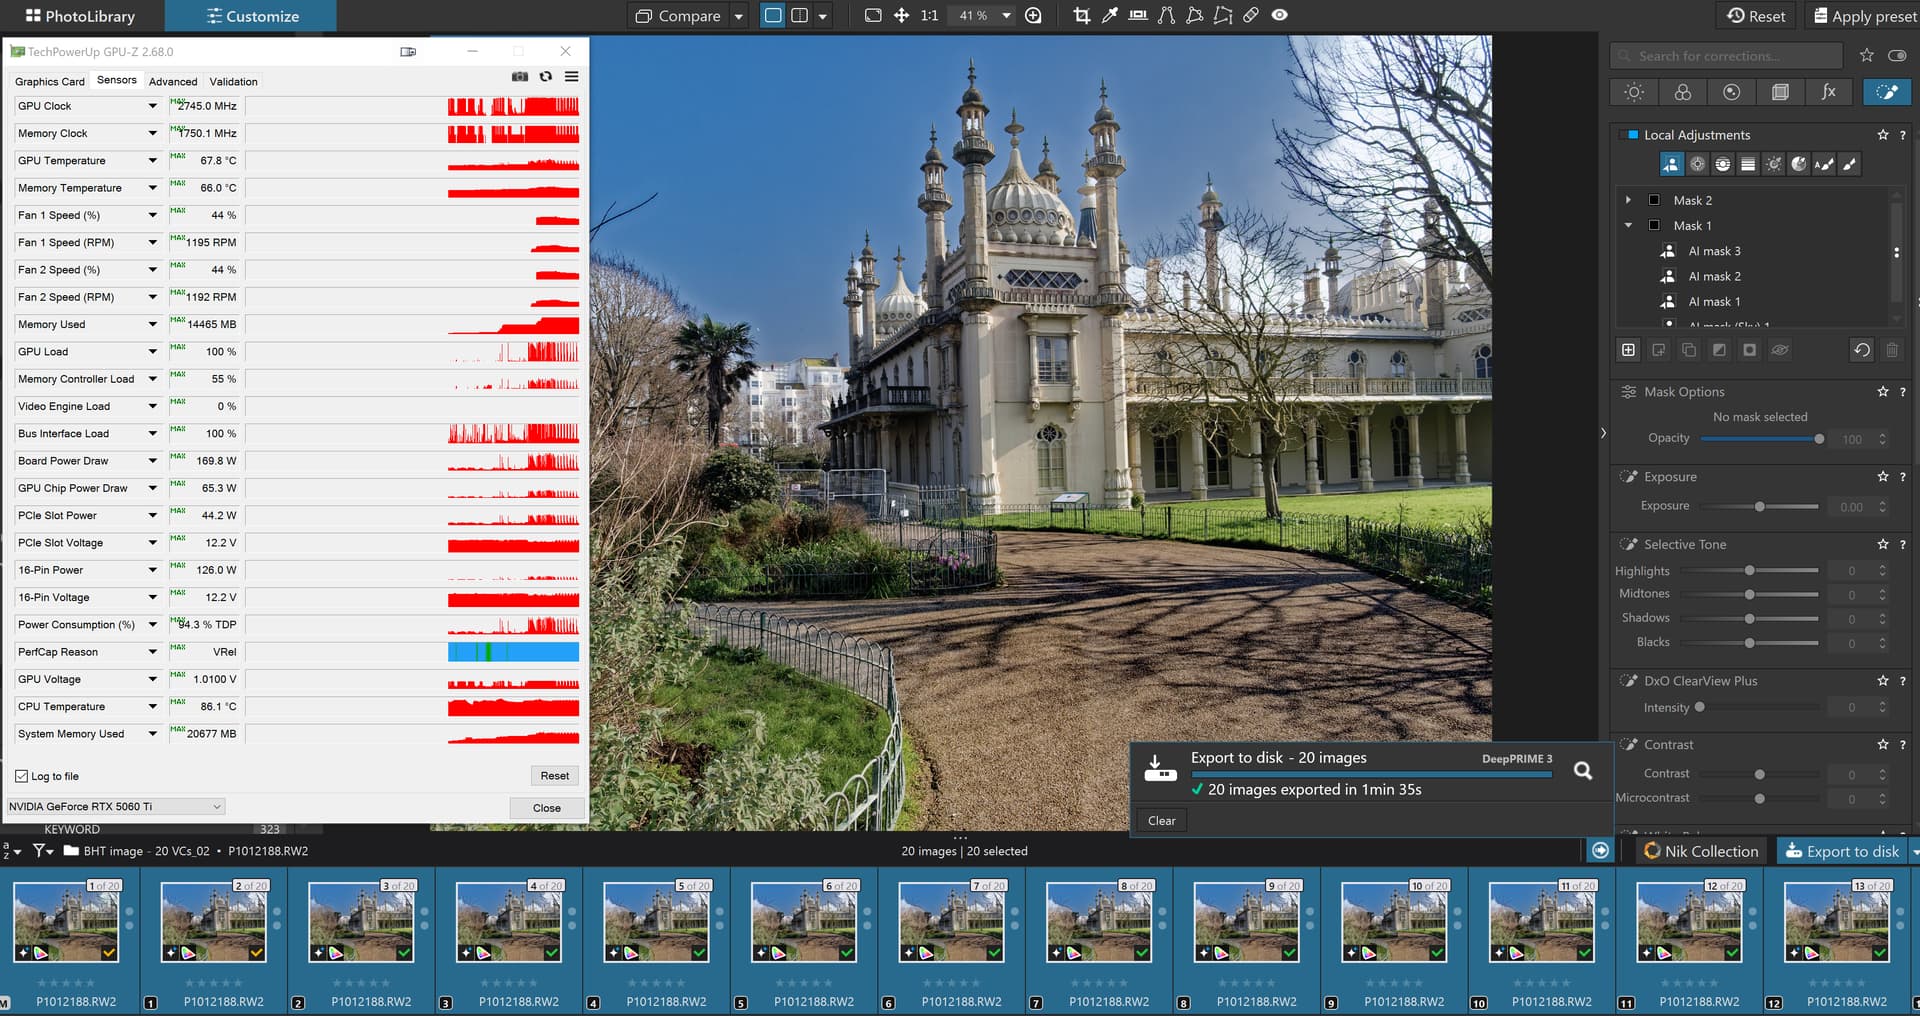
Task: Expand the Mask 2 group
Action: click(1628, 200)
